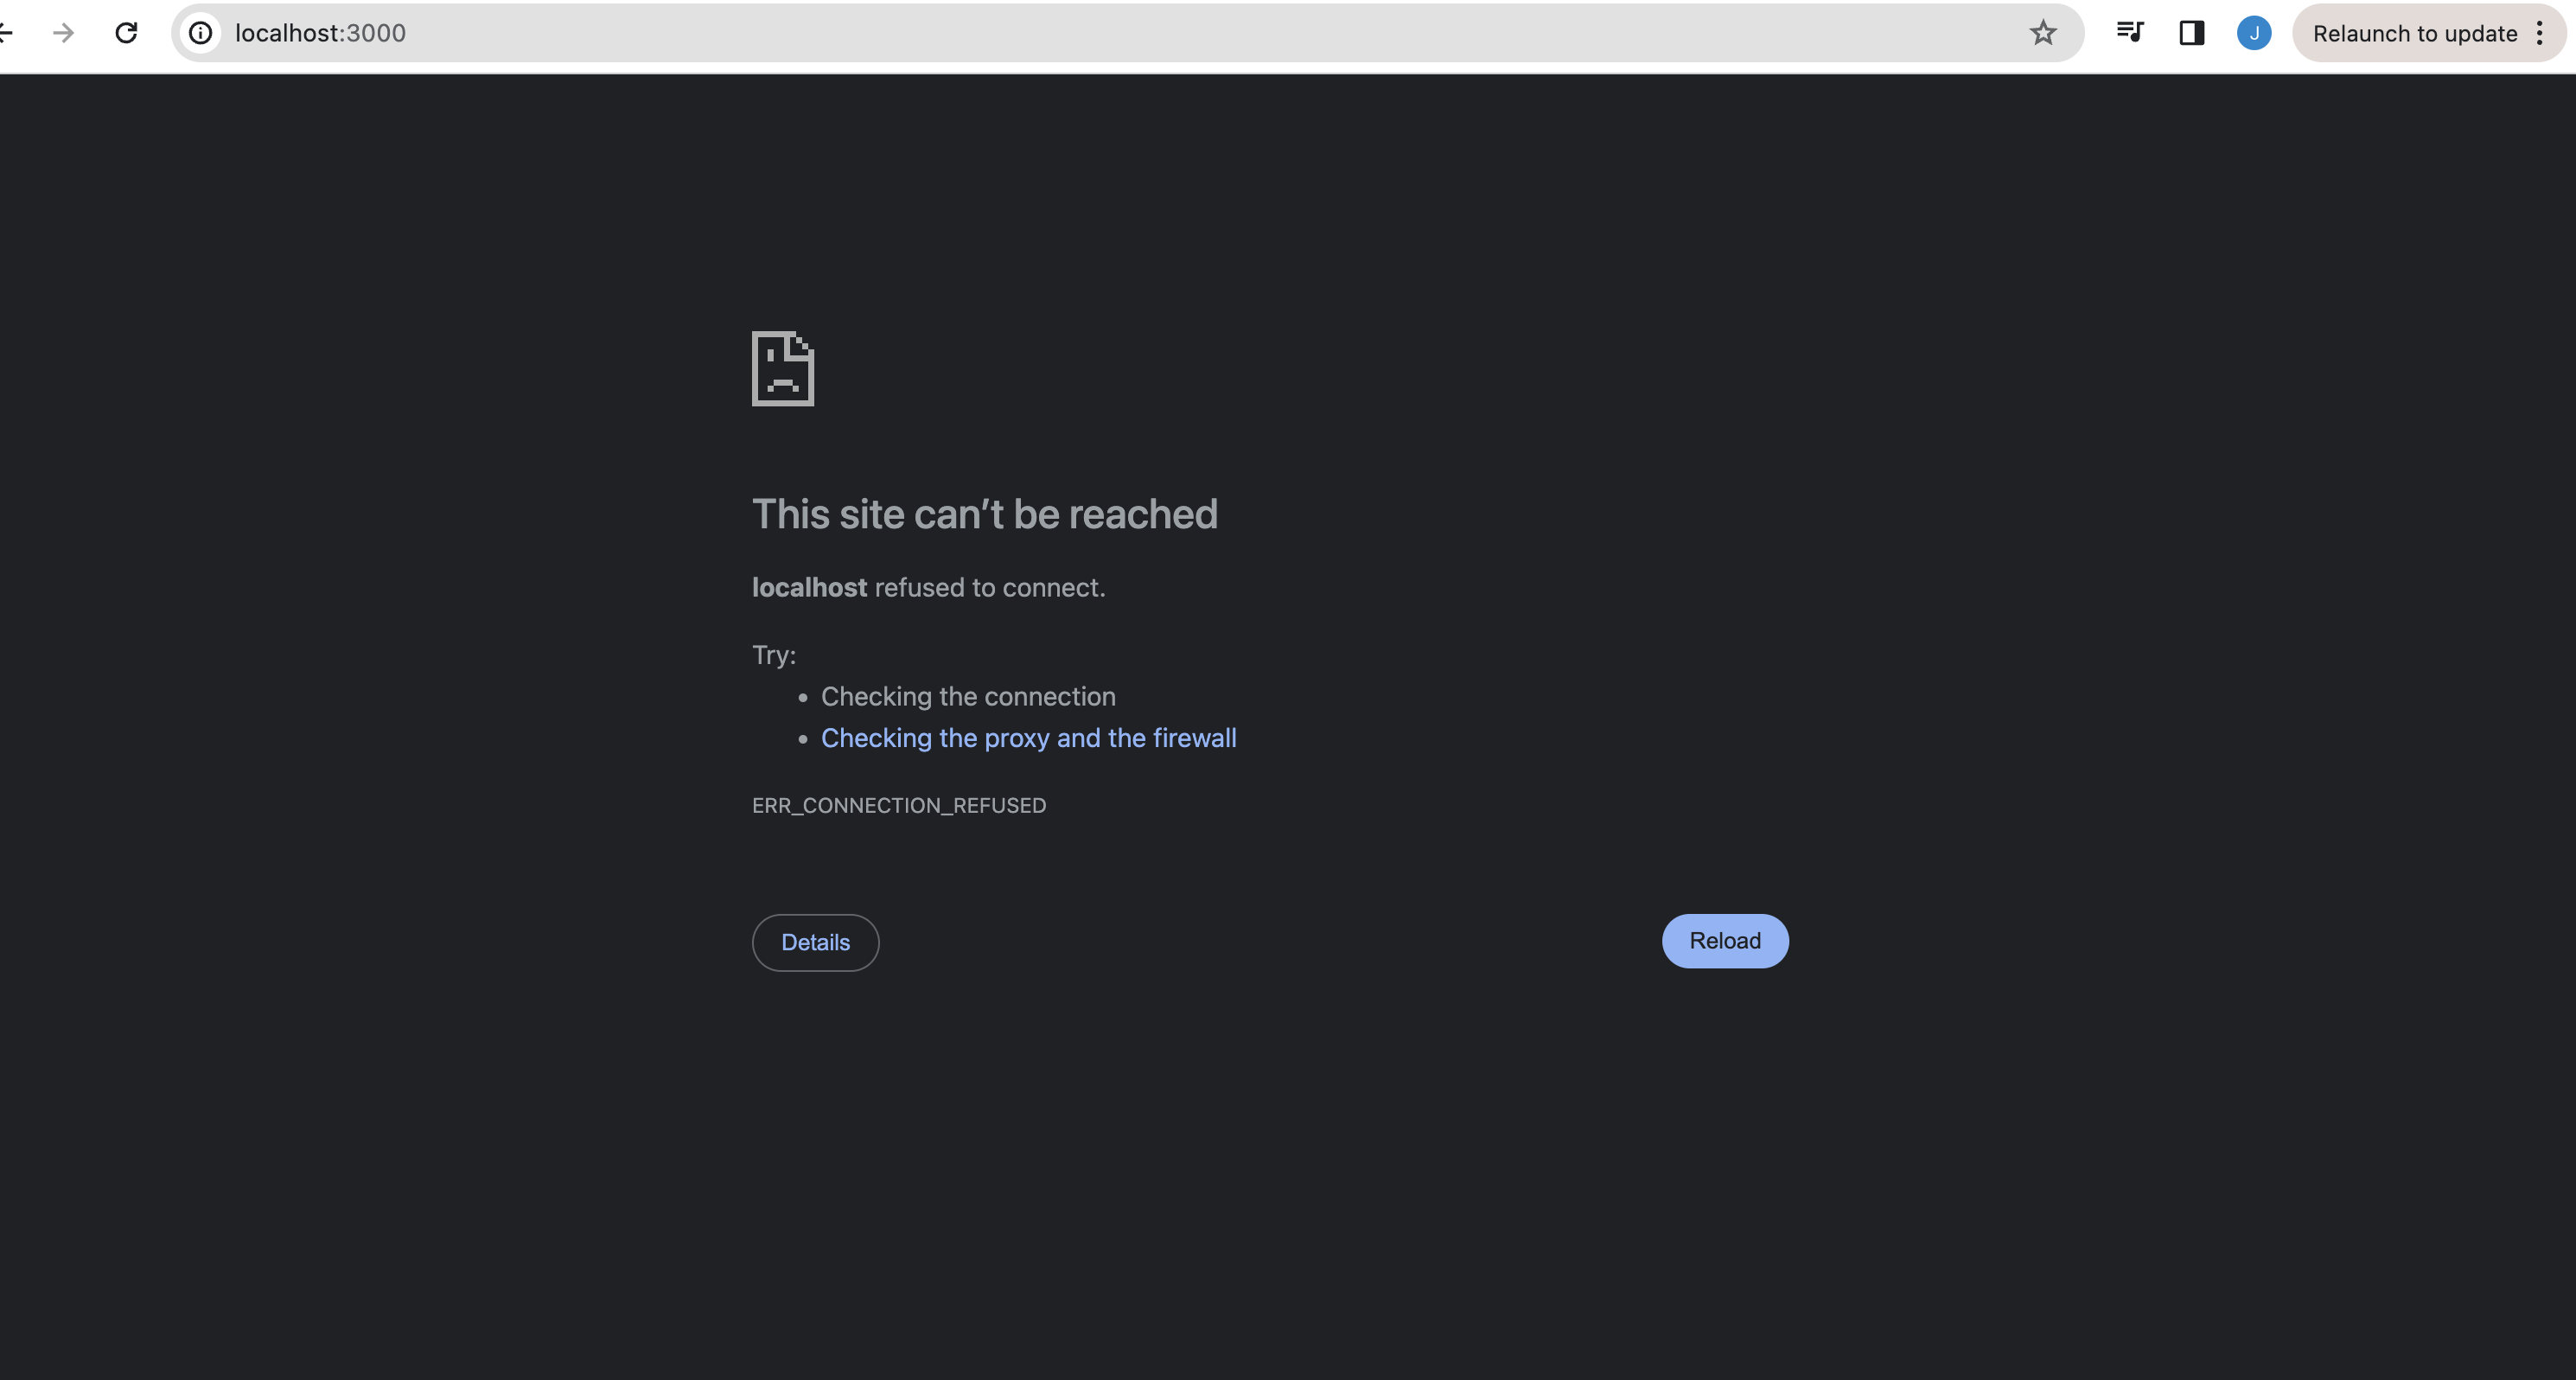
Task: Open the site information icon
Action: (201, 33)
